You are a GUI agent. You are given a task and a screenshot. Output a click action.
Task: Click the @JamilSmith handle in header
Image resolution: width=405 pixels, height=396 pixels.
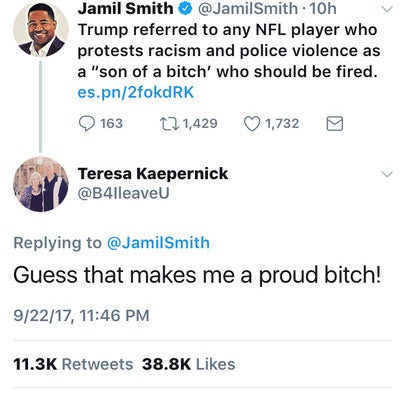coord(248,8)
